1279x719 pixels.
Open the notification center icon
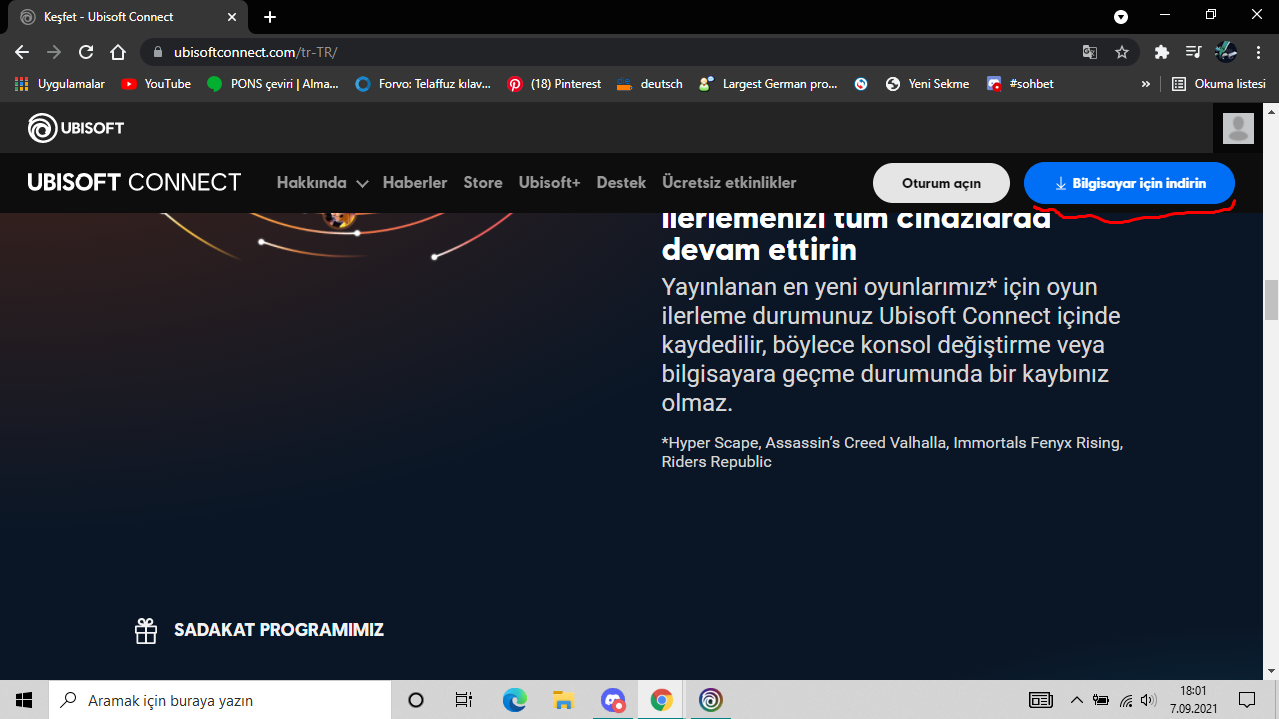coord(1247,700)
